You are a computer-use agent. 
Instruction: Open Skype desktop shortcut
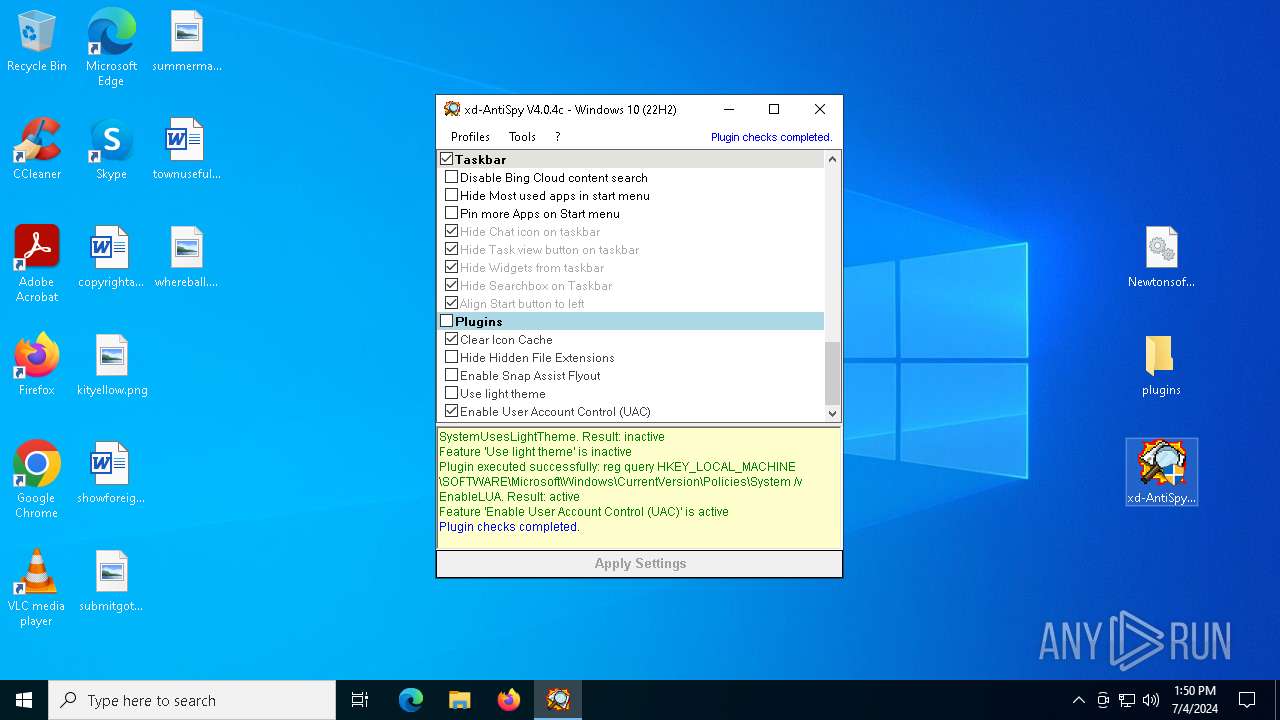pyautogui.click(x=111, y=150)
